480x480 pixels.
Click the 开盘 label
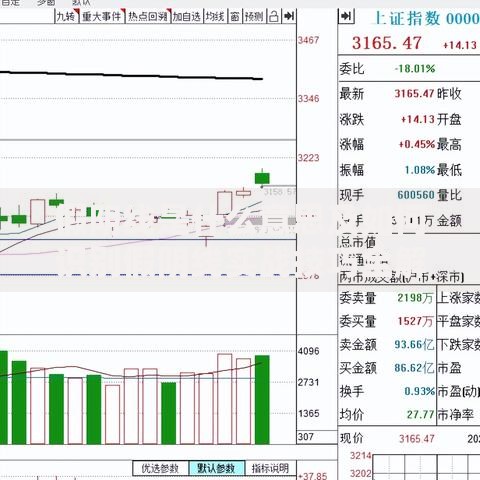click(449, 119)
